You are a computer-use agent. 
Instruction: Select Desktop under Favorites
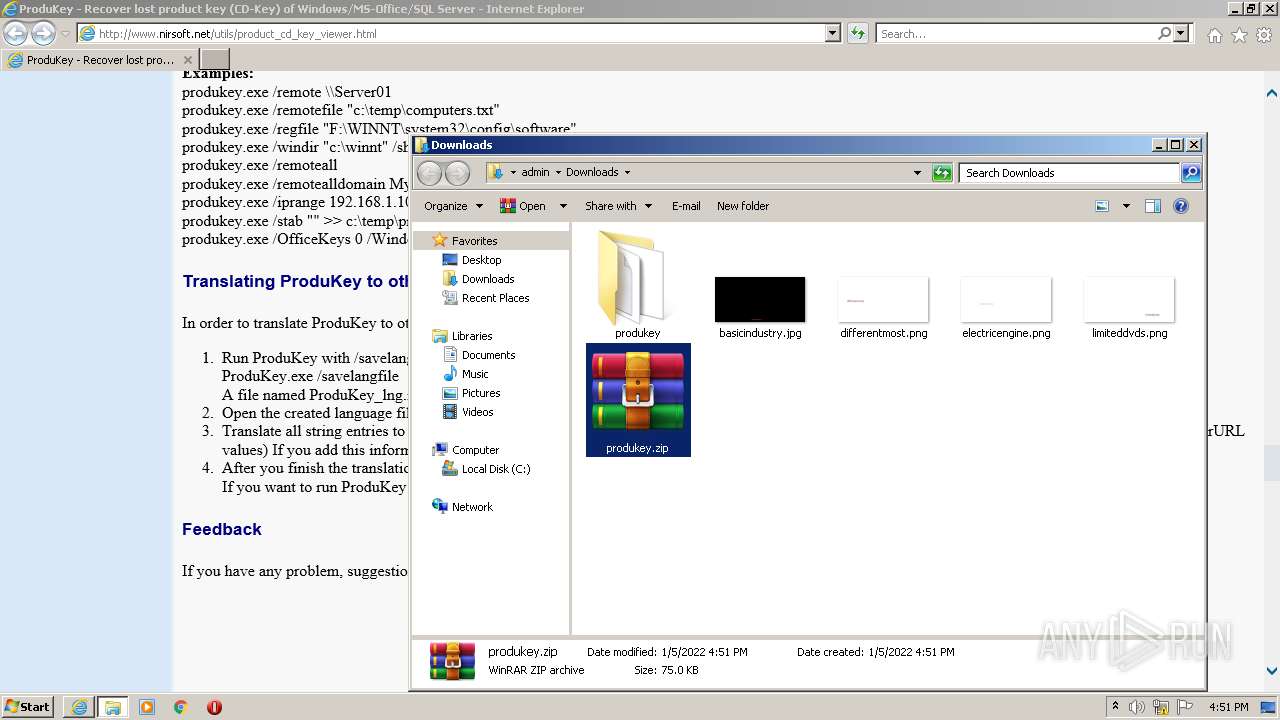pyautogui.click(x=481, y=260)
